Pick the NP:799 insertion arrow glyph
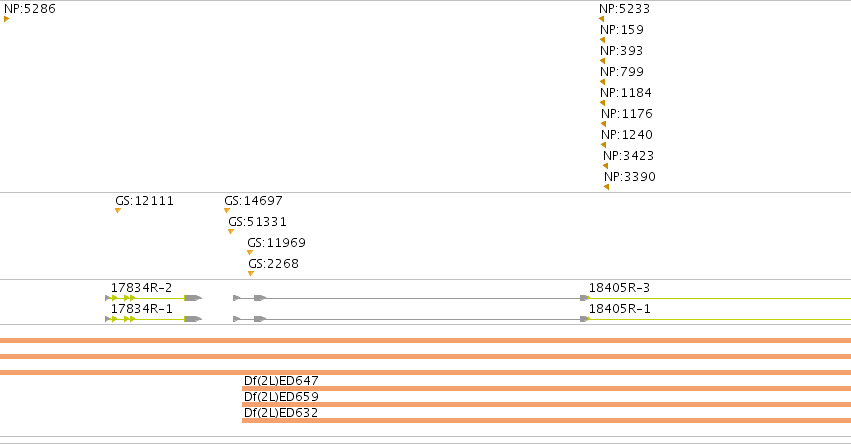 (x=602, y=82)
